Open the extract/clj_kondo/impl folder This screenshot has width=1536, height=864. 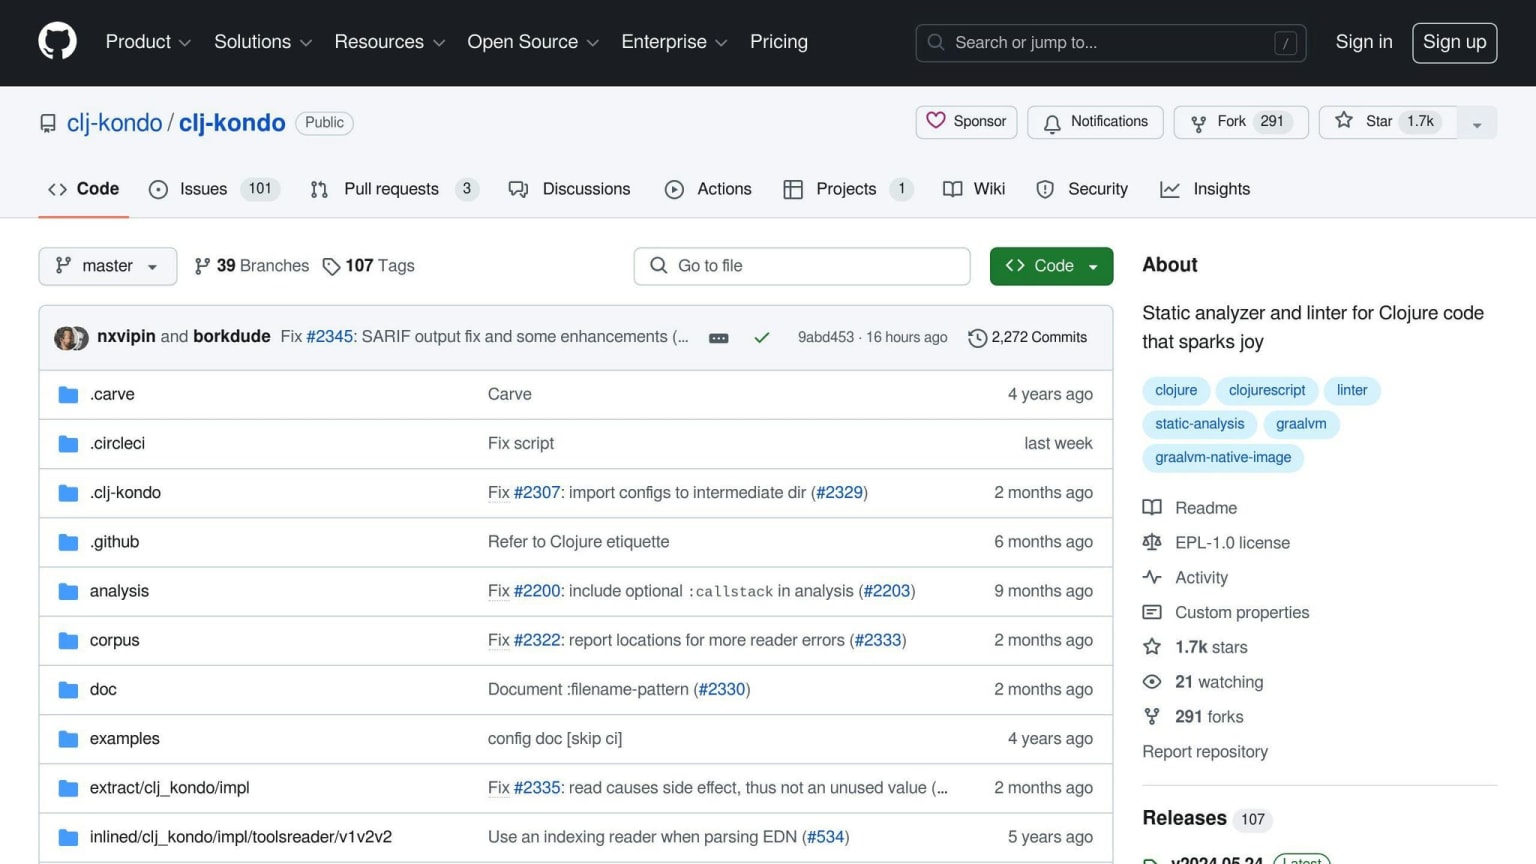170,788
